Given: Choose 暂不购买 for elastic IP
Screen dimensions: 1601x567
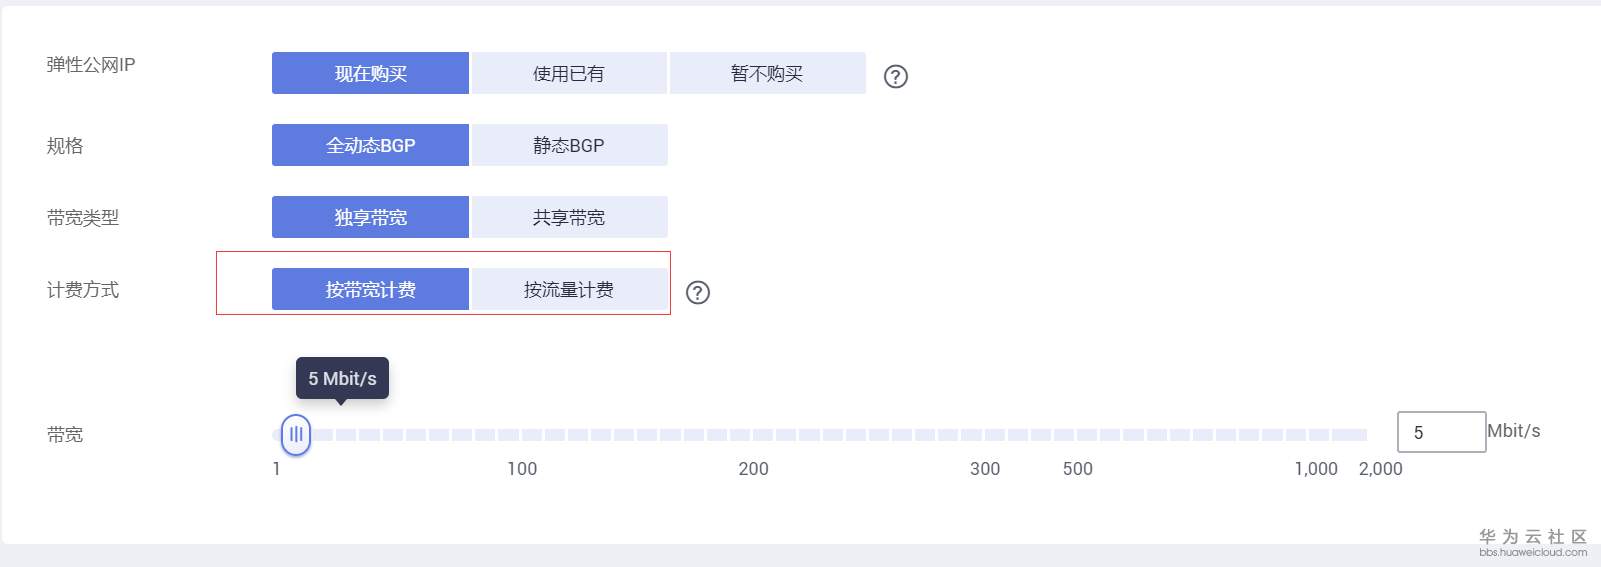Looking at the screenshot, I should (767, 73).
